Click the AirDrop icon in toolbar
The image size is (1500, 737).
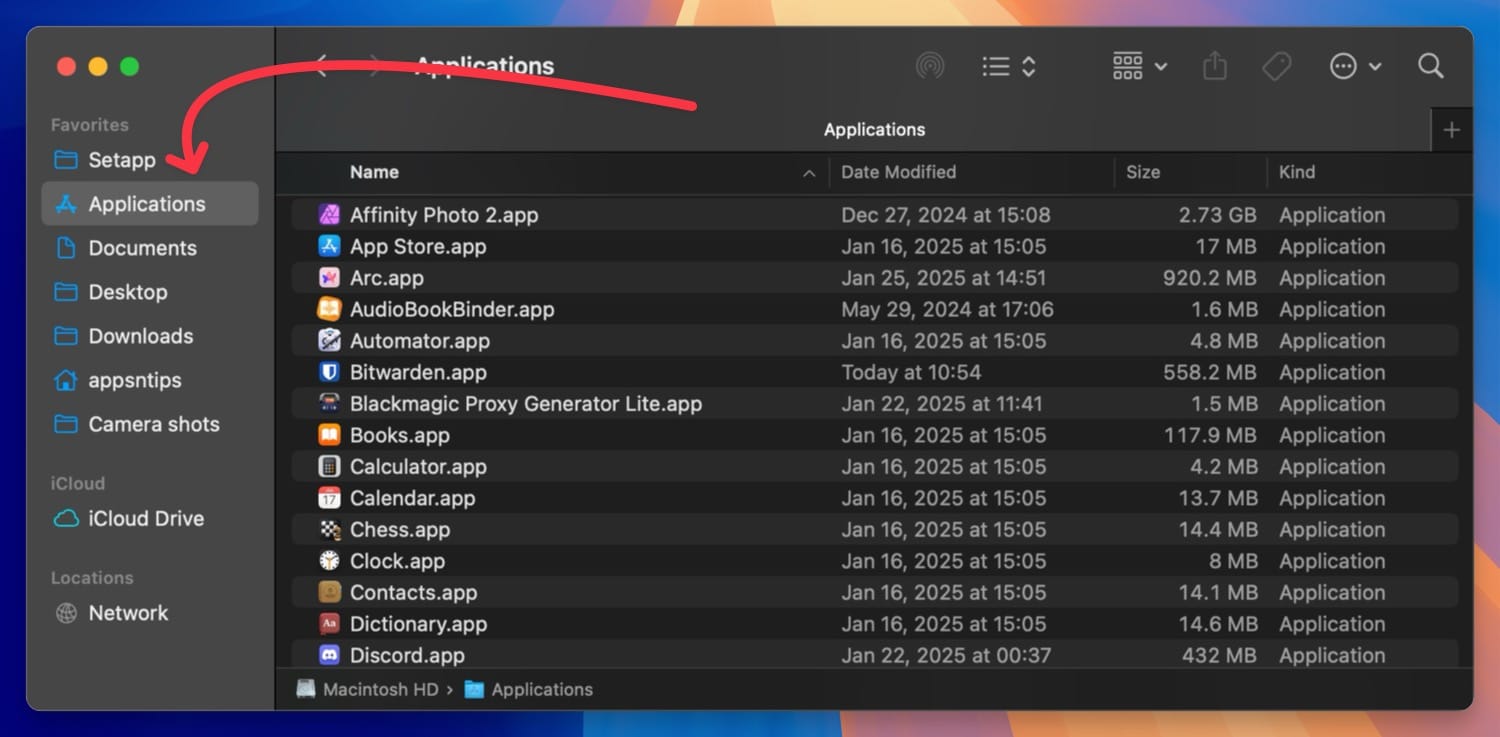pos(930,67)
